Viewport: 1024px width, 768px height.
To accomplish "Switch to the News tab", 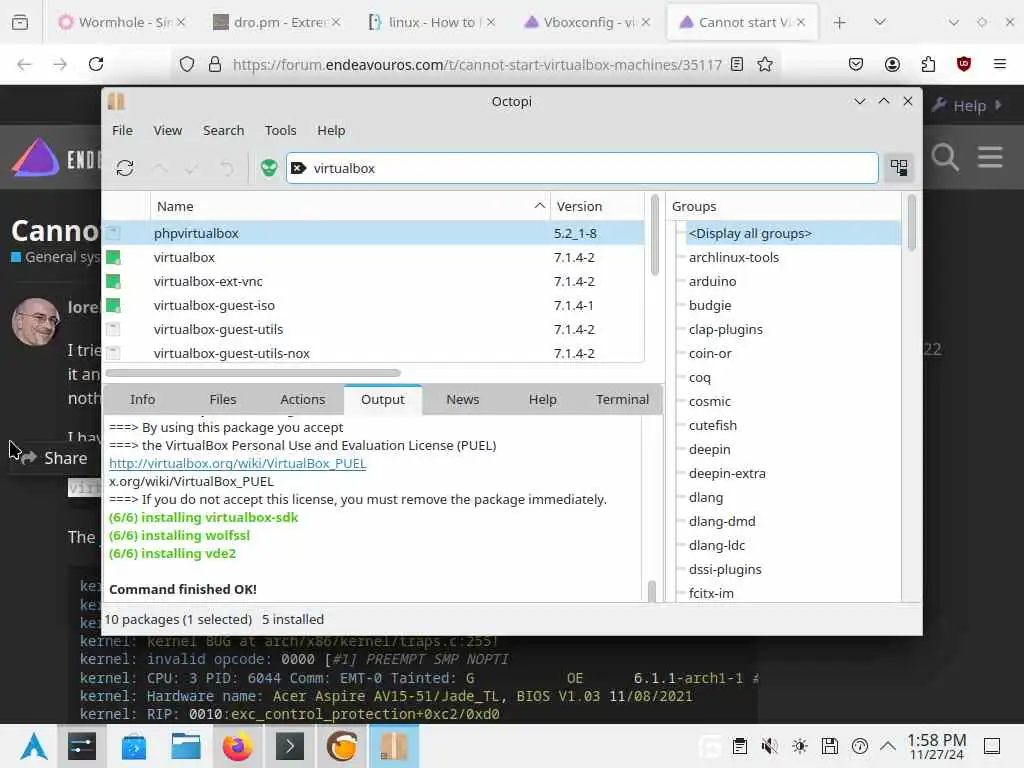I will point(462,400).
